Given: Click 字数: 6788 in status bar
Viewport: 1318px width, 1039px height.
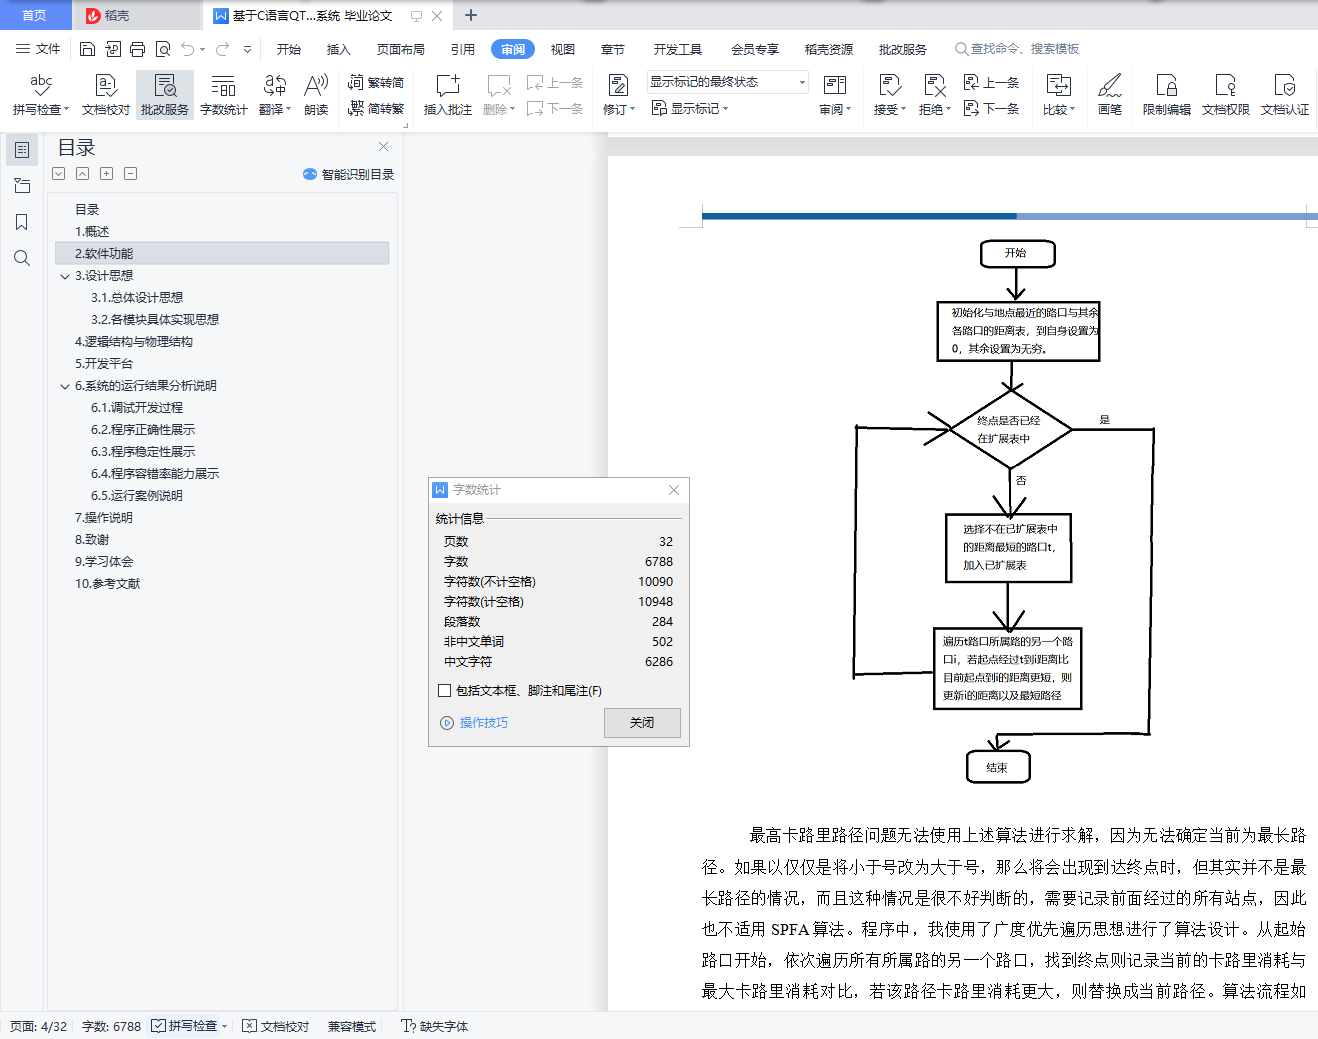Looking at the screenshot, I should point(111,1026).
